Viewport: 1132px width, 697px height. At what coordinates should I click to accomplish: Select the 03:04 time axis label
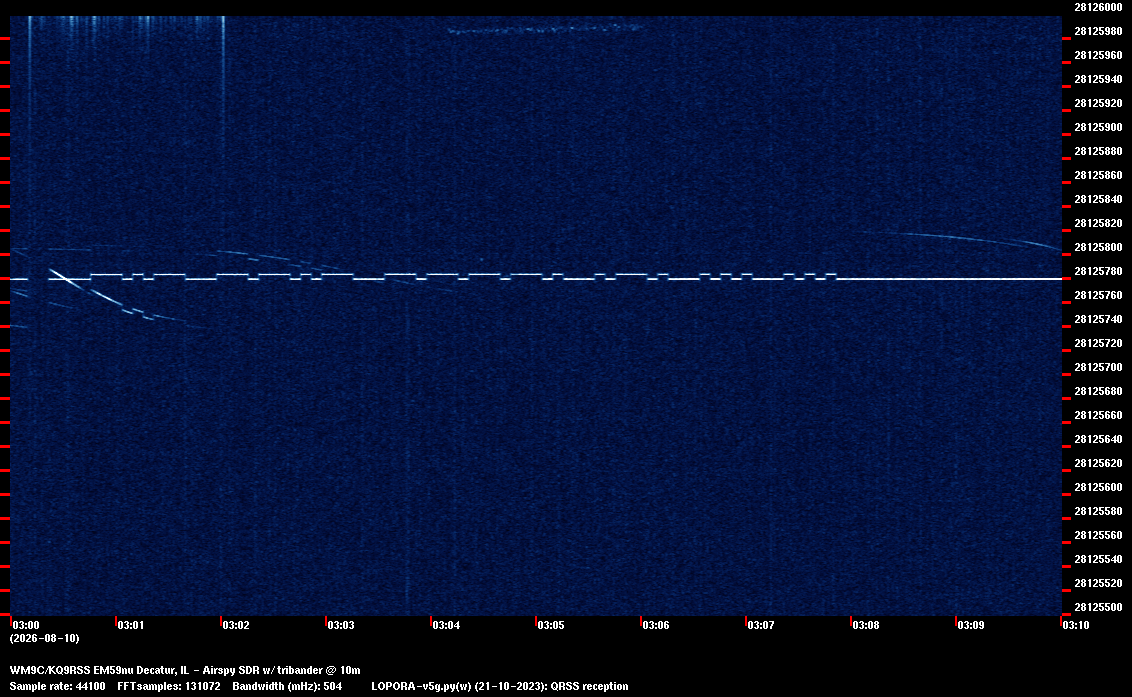point(446,625)
